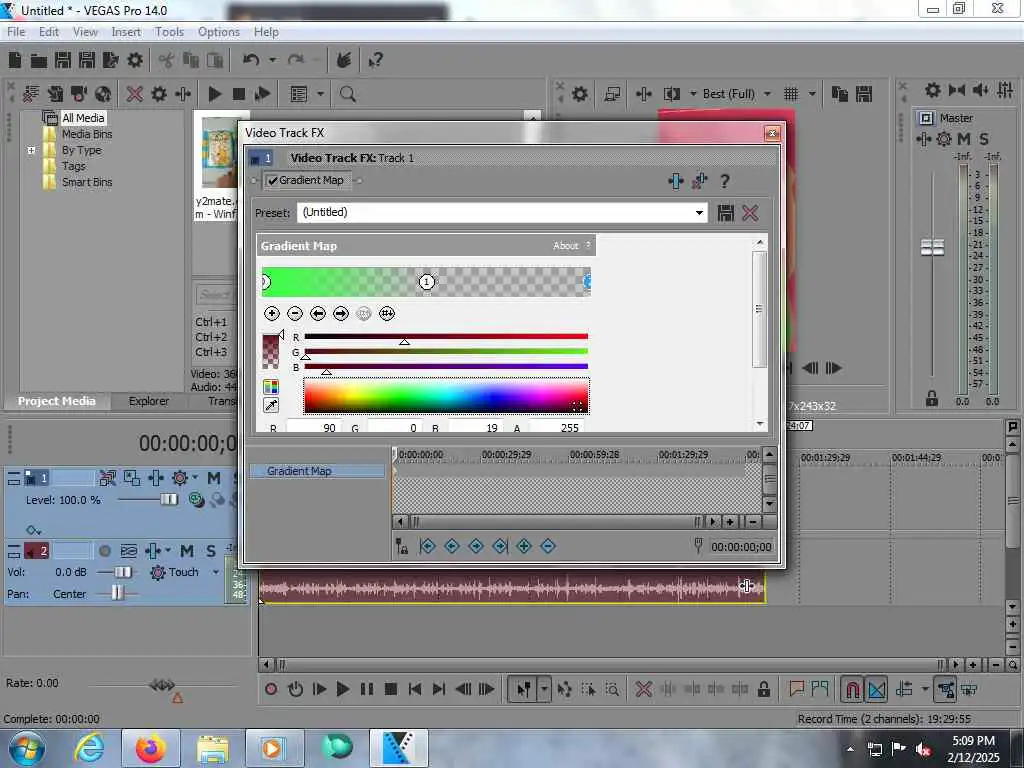Toggle Auto Ripple button in timeline toolbar
1024x768 pixels.
coord(904,689)
